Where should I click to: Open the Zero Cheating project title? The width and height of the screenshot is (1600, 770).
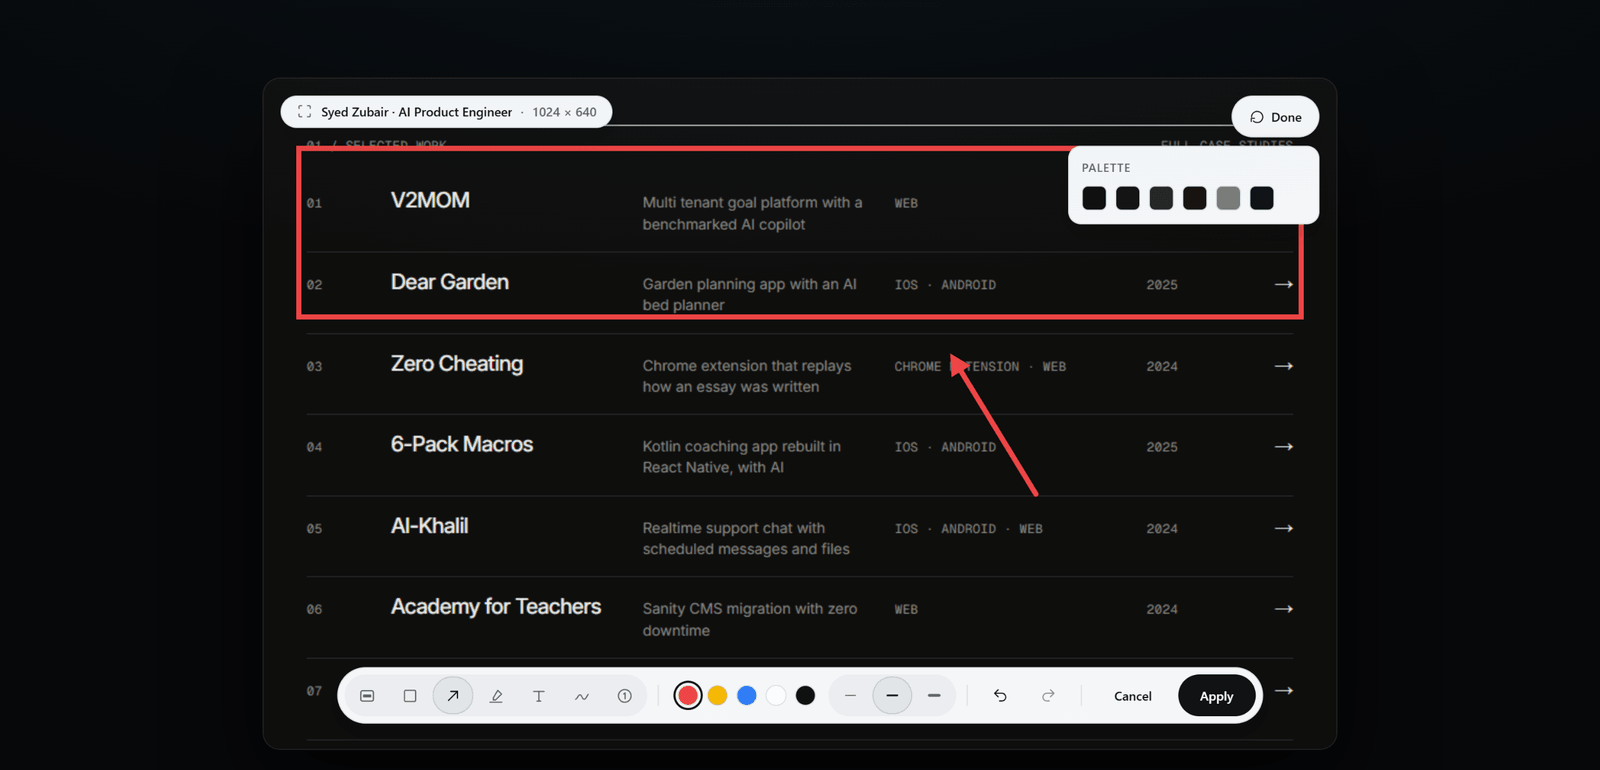coord(457,364)
